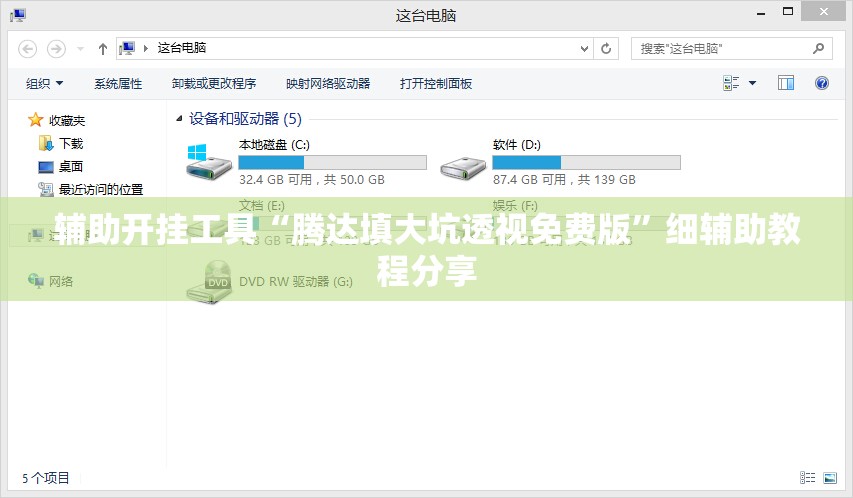Minimize the 这台电脑 window
This screenshot has height=498, width=853.
tap(761, 13)
